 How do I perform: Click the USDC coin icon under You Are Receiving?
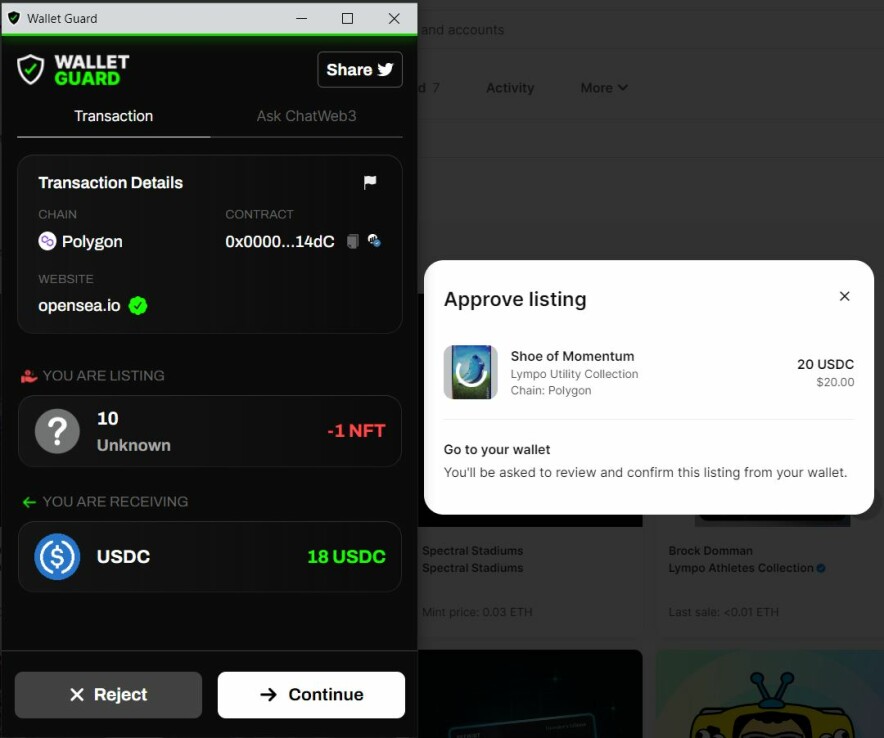click(57, 557)
